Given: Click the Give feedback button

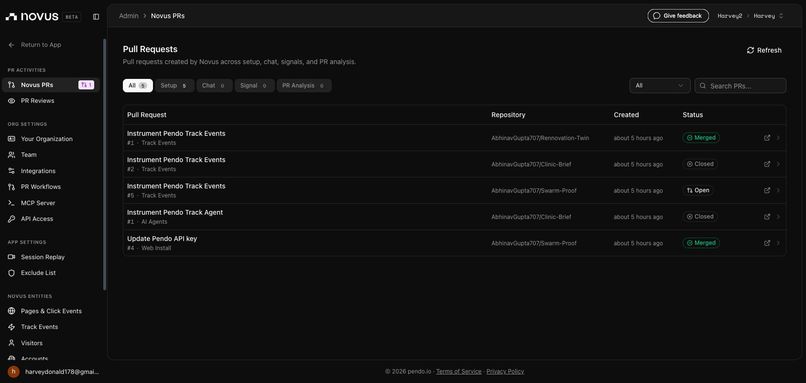Looking at the screenshot, I should 678,16.
